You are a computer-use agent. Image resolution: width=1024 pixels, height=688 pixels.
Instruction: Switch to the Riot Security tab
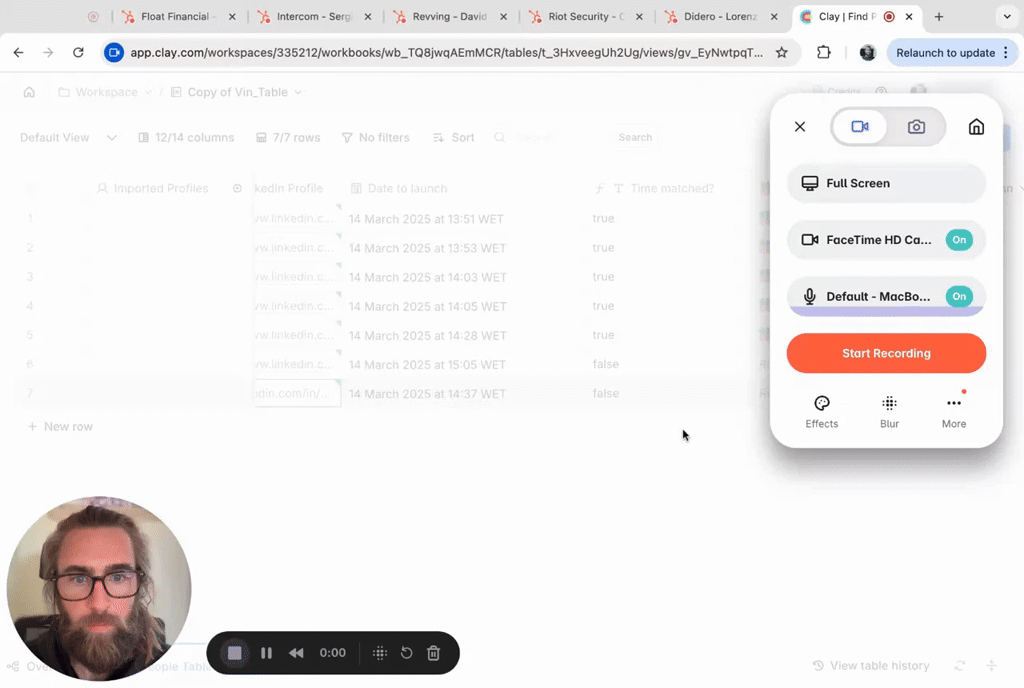pyautogui.click(x=587, y=17)
